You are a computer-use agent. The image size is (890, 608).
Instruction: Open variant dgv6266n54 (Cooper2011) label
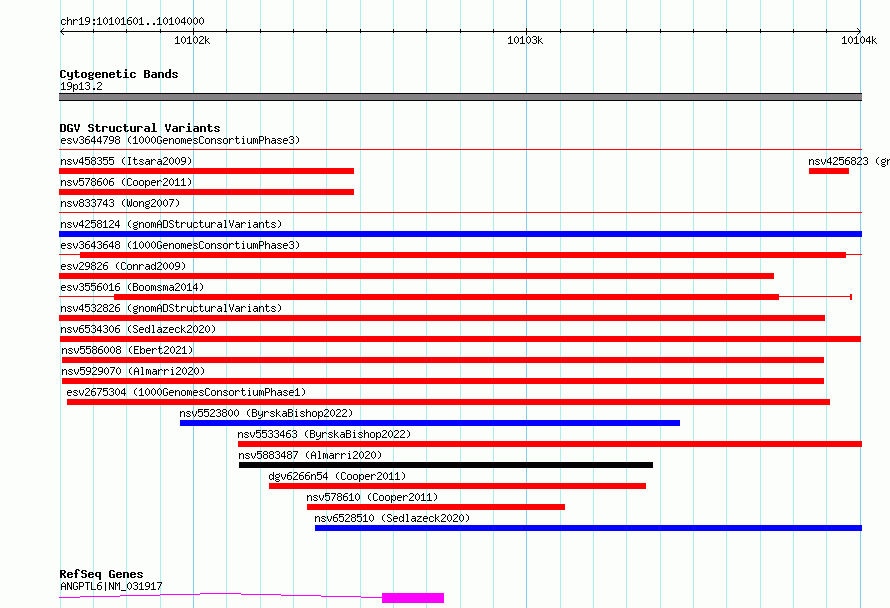[337, 476]
